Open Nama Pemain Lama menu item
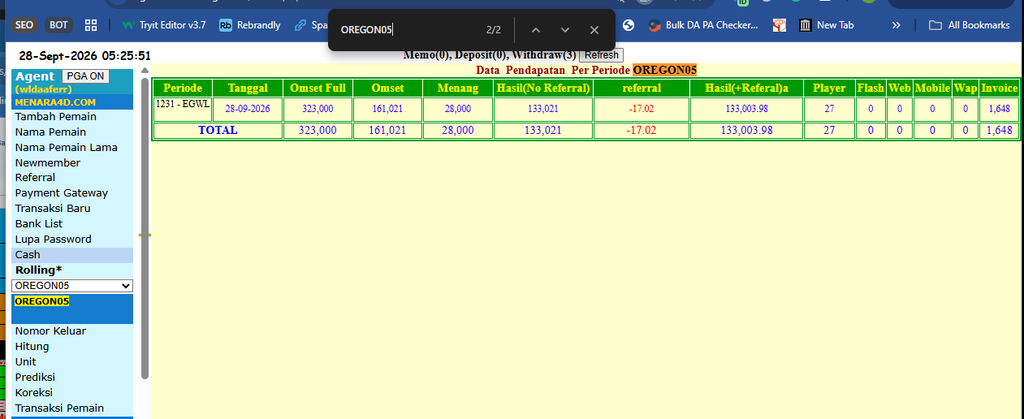 tap(66, 147)
